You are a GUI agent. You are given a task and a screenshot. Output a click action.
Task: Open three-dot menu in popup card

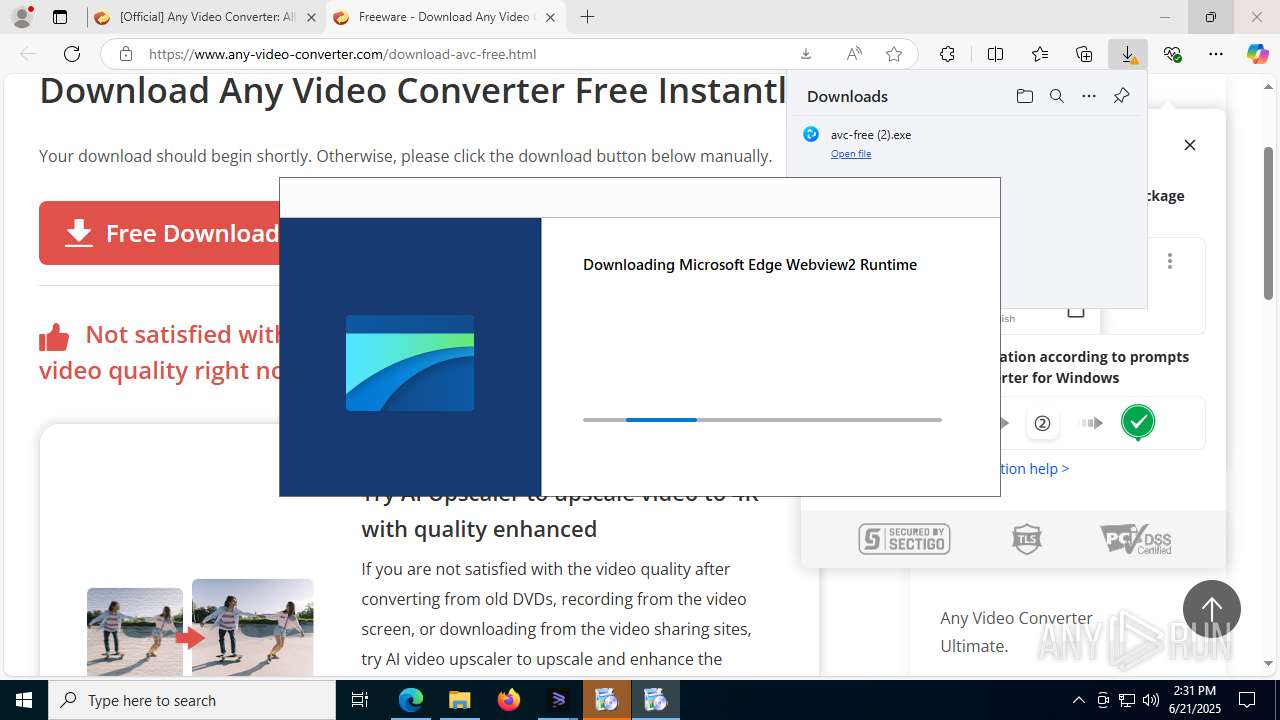[x=1170, y=261]
